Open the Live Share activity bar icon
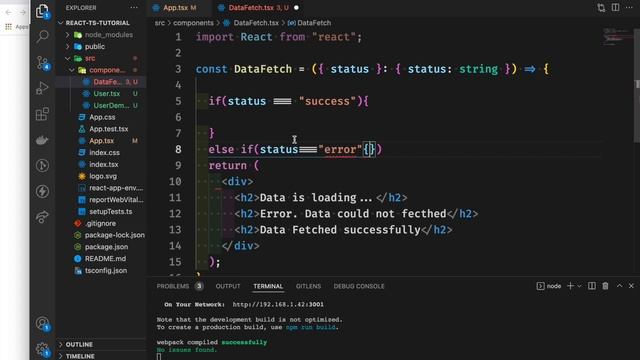The image size is (640, 360). 42,217
